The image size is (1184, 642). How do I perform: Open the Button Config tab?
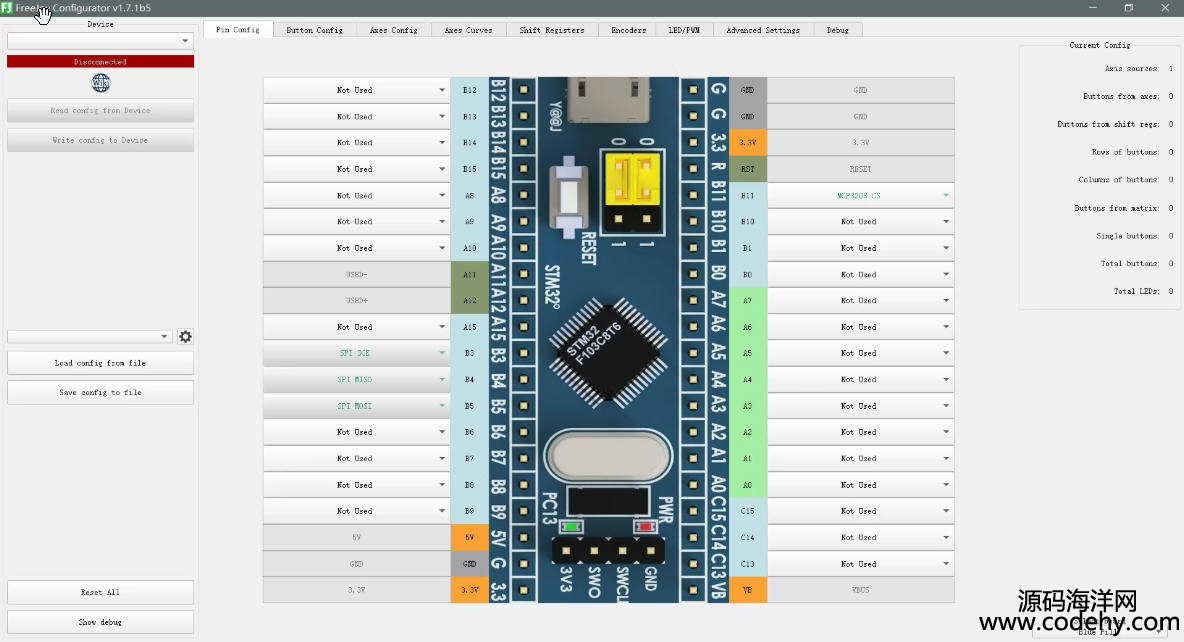pos(314,30)
